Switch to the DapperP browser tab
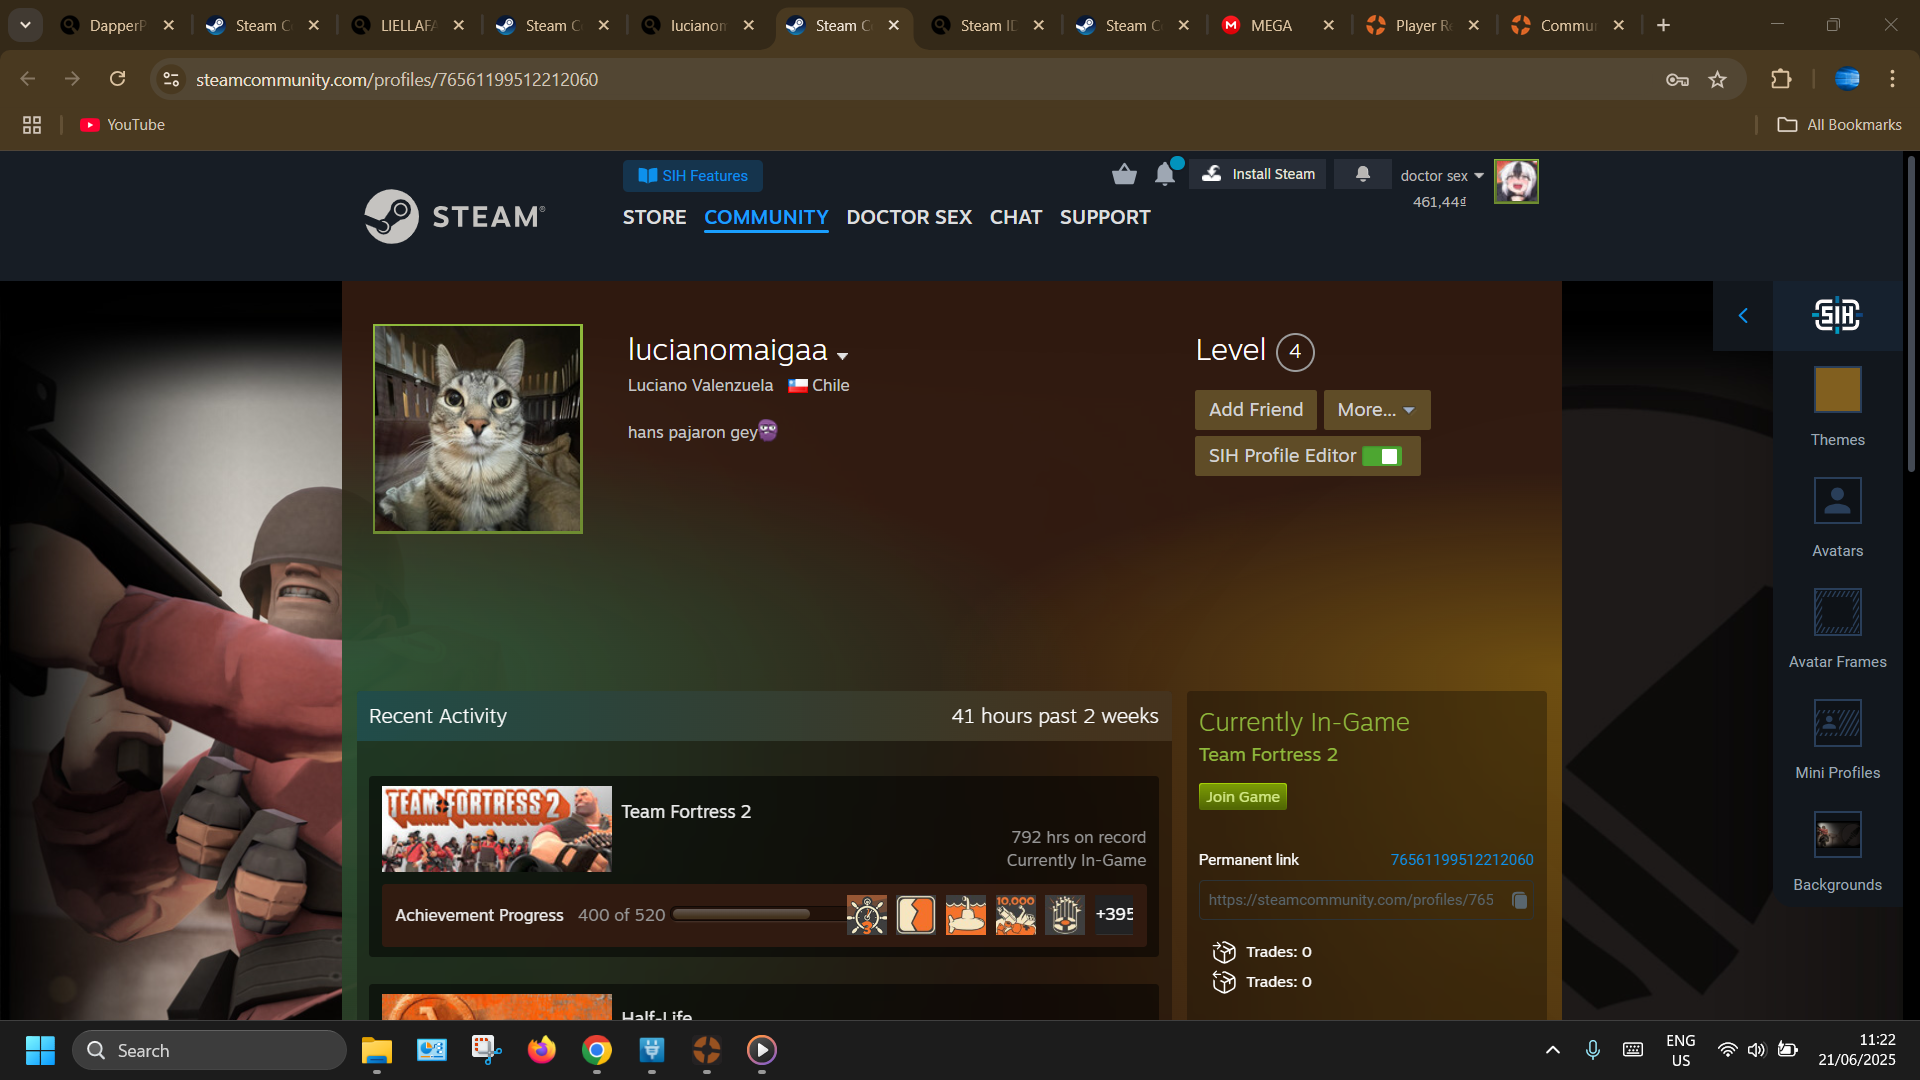The height and width of the screenshot is (1080, 1920). pyautogui.click(x=117, y=25)
